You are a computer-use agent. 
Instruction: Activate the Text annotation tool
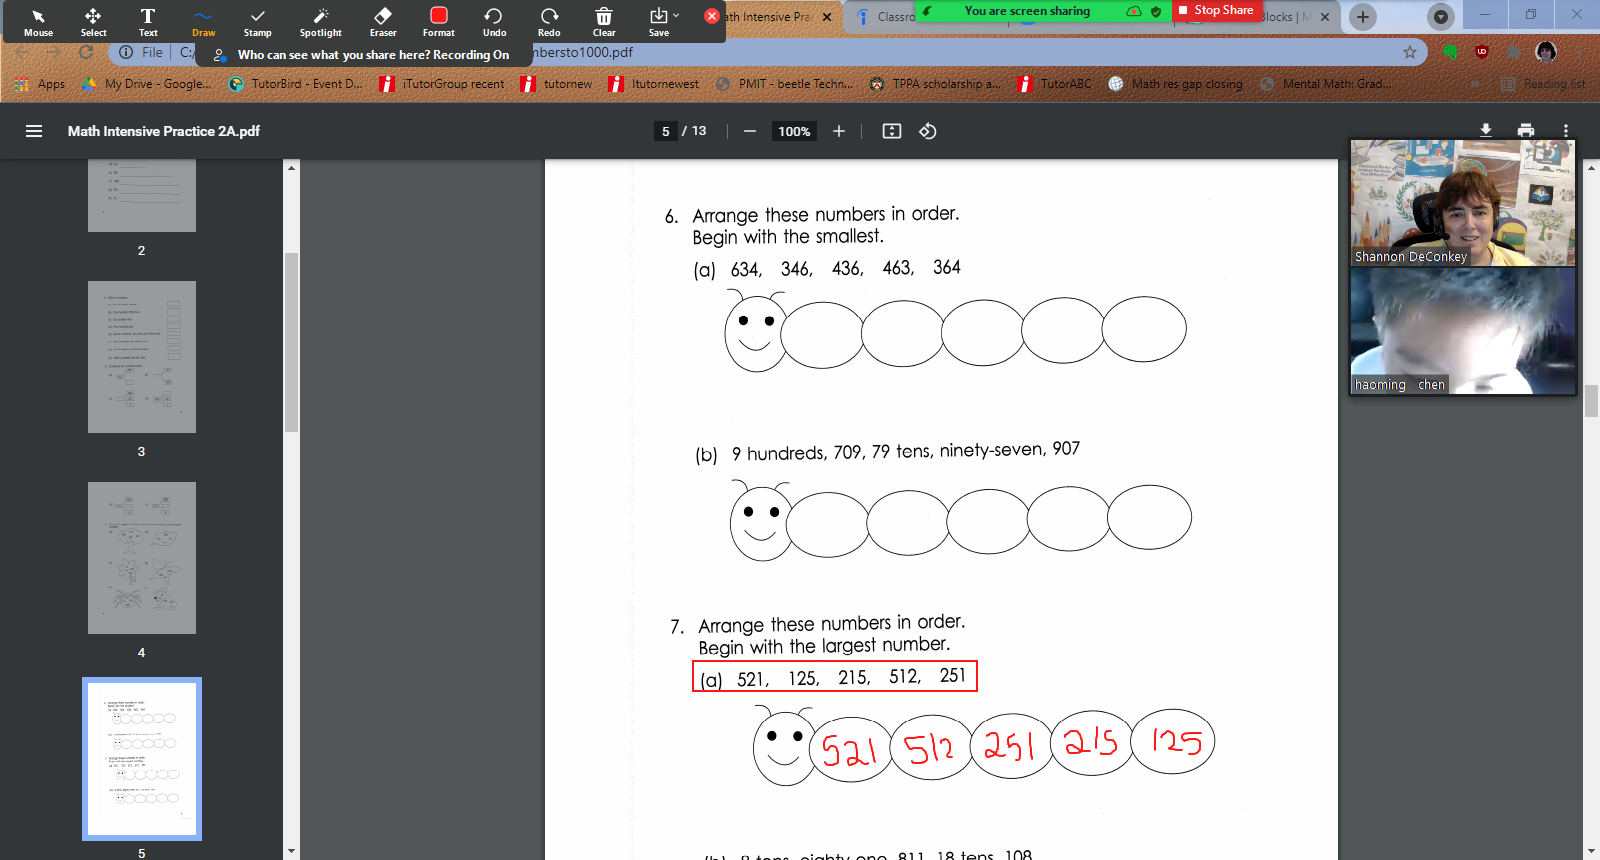coord(148,22)
